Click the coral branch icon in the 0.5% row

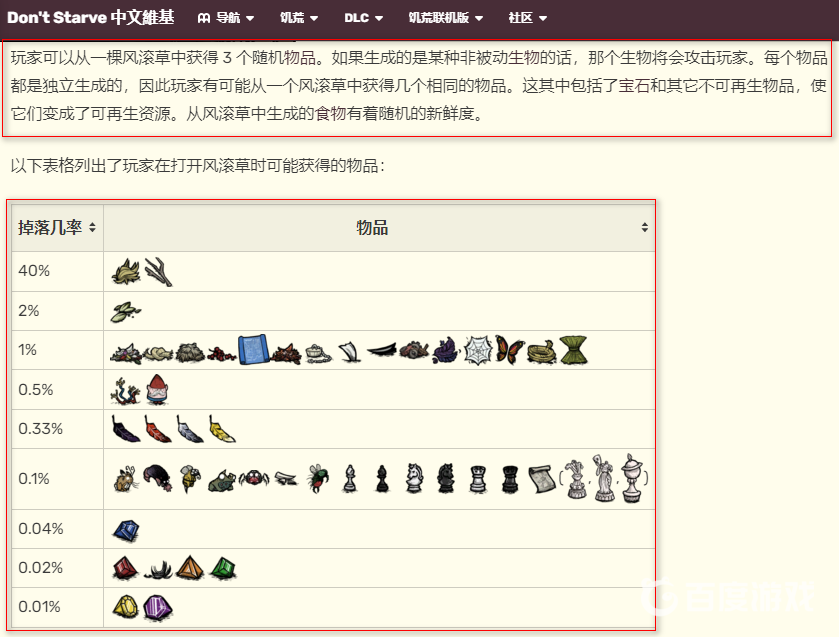tap(126, 390)
